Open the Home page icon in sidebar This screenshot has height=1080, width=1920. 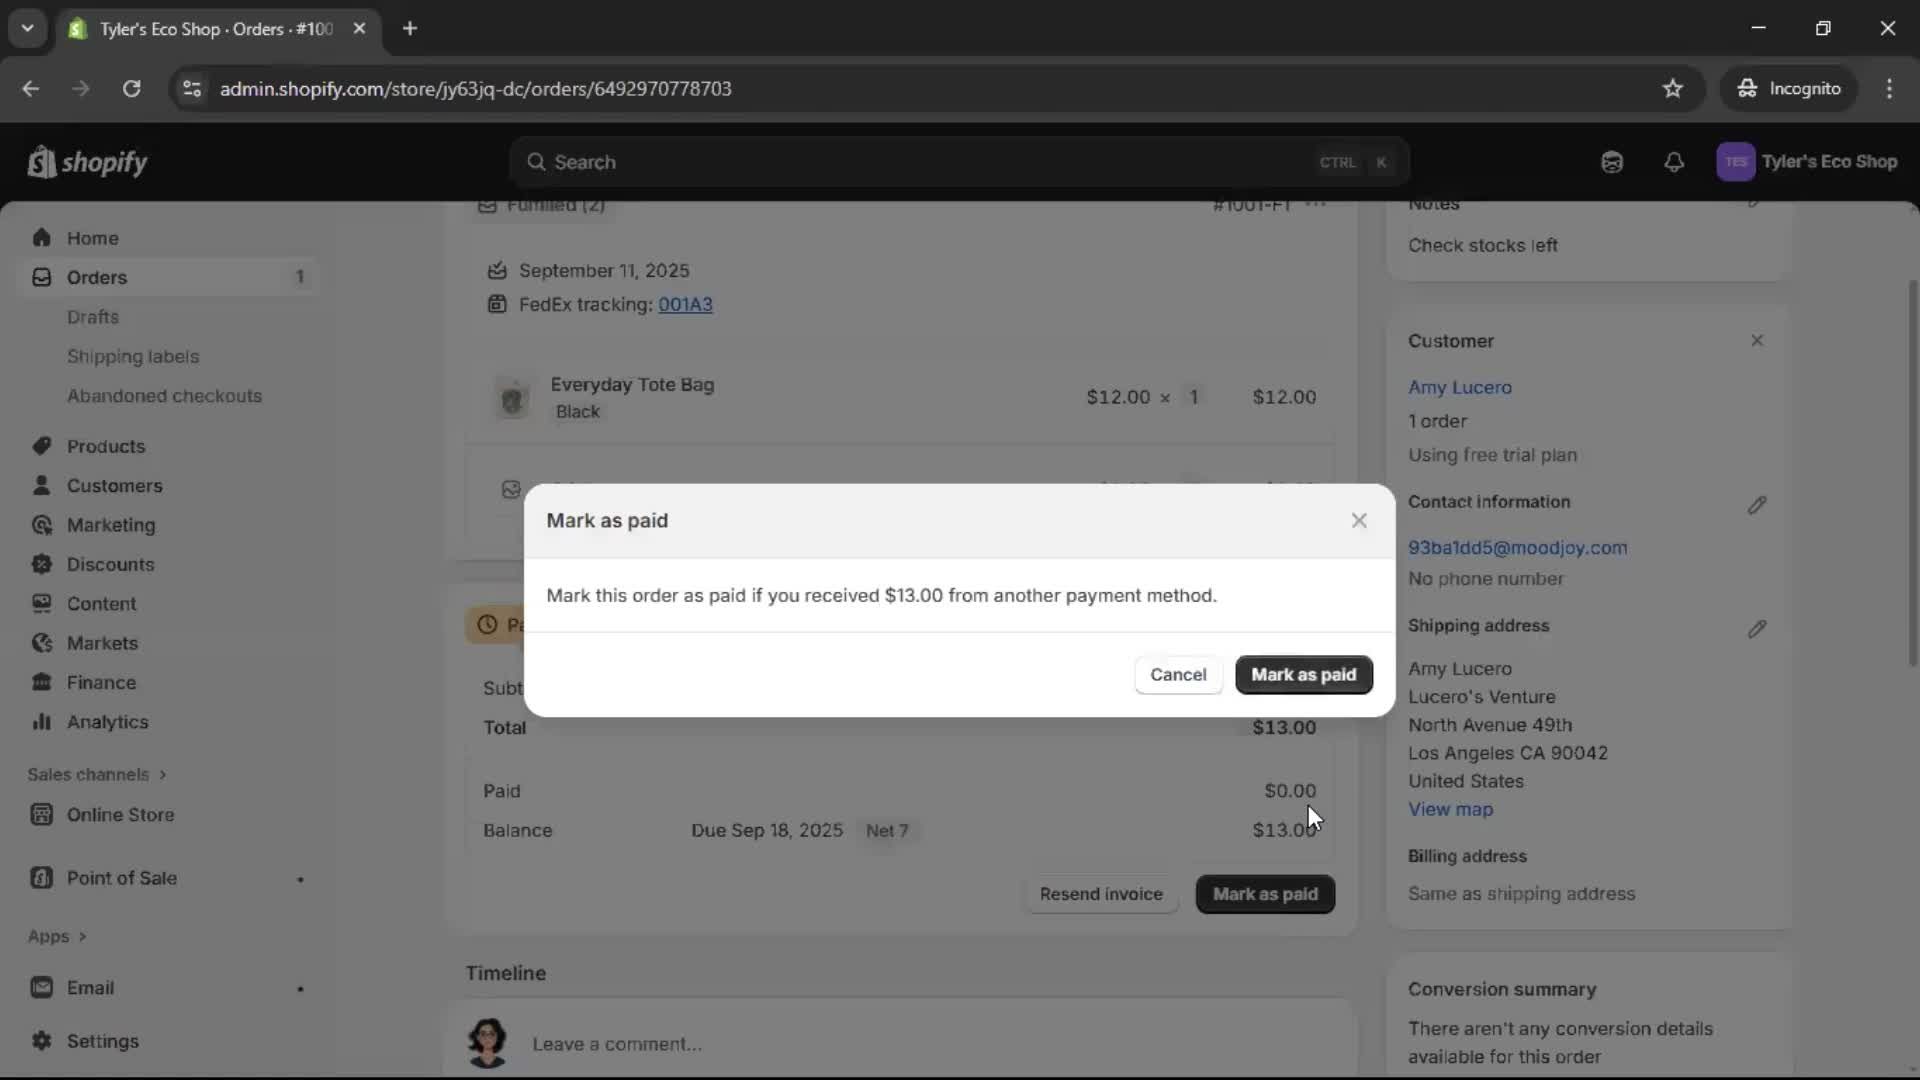(x=41, y=238)
